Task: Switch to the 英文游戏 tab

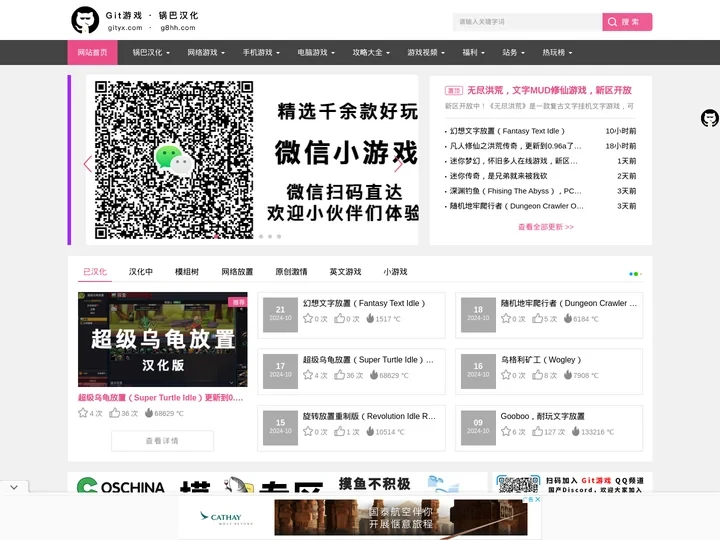Action: [x=345, y=272]
